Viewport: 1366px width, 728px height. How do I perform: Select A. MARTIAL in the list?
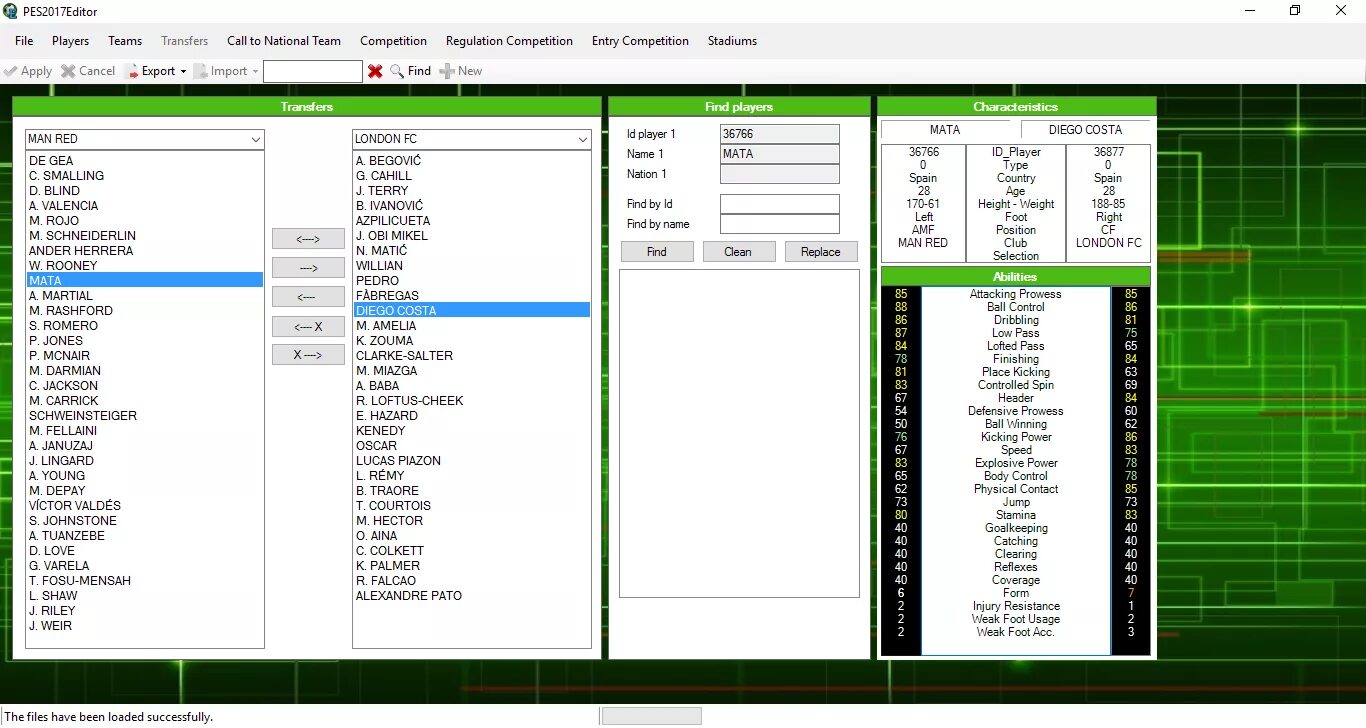[145, 296]
